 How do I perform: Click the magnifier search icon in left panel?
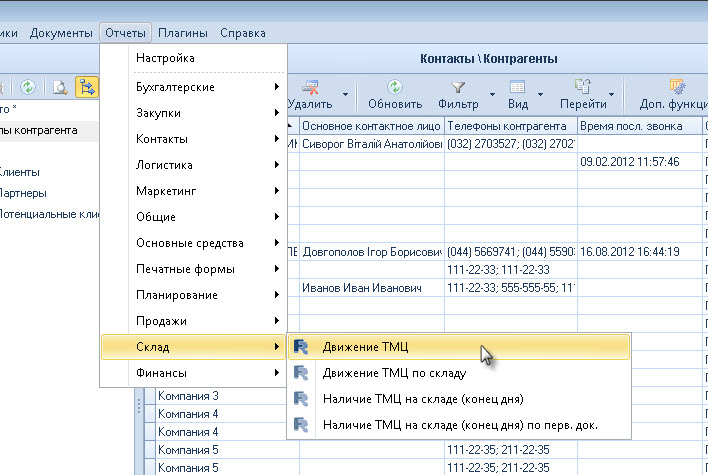60,87
